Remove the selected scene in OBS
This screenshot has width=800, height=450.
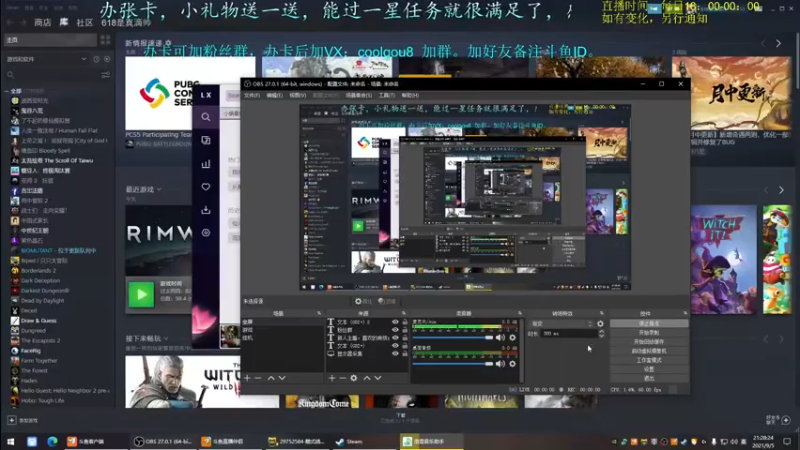point(258,378)
